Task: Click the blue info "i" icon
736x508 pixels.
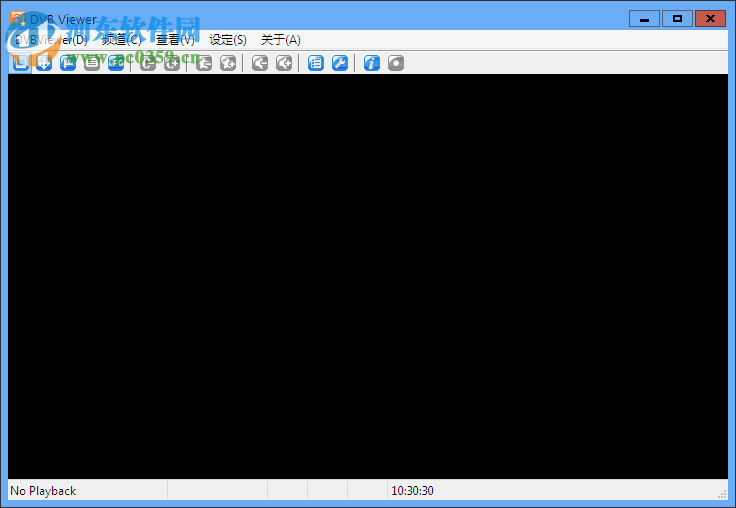Action: tap(372, 63)
